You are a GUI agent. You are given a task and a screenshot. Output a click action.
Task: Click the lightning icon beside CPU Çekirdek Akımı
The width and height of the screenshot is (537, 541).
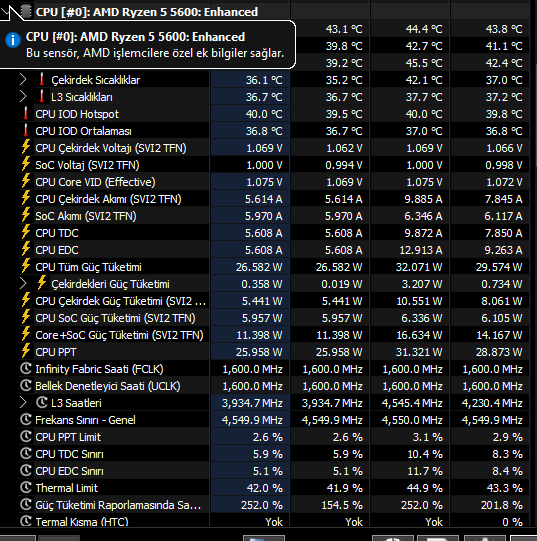26,198
